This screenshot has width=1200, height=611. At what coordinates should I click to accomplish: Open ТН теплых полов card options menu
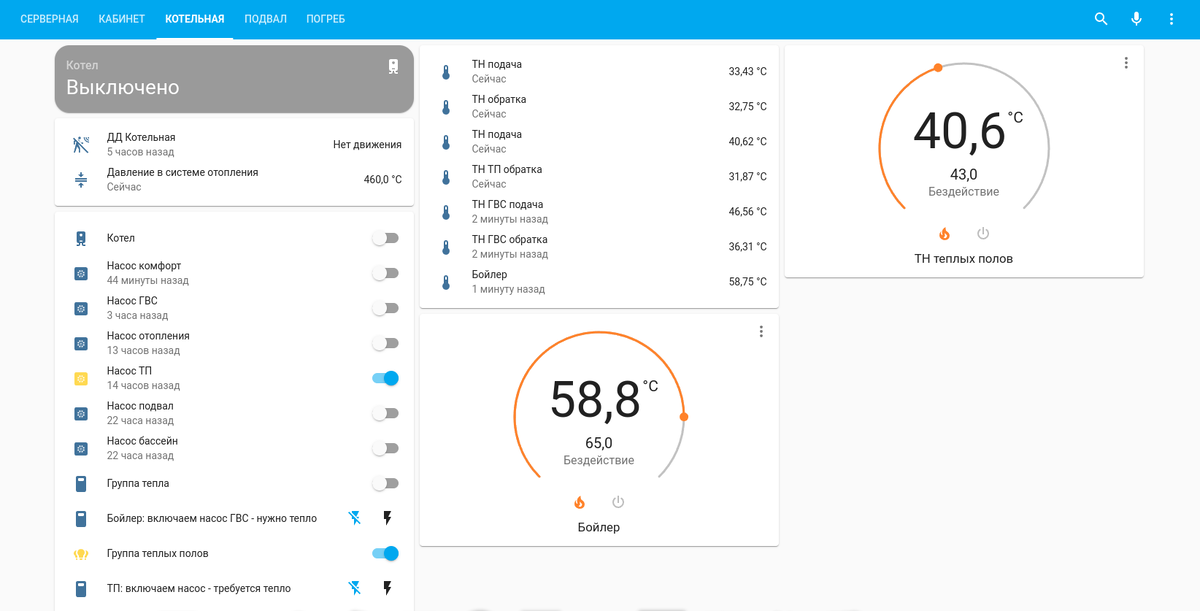tap(1126, 62)
